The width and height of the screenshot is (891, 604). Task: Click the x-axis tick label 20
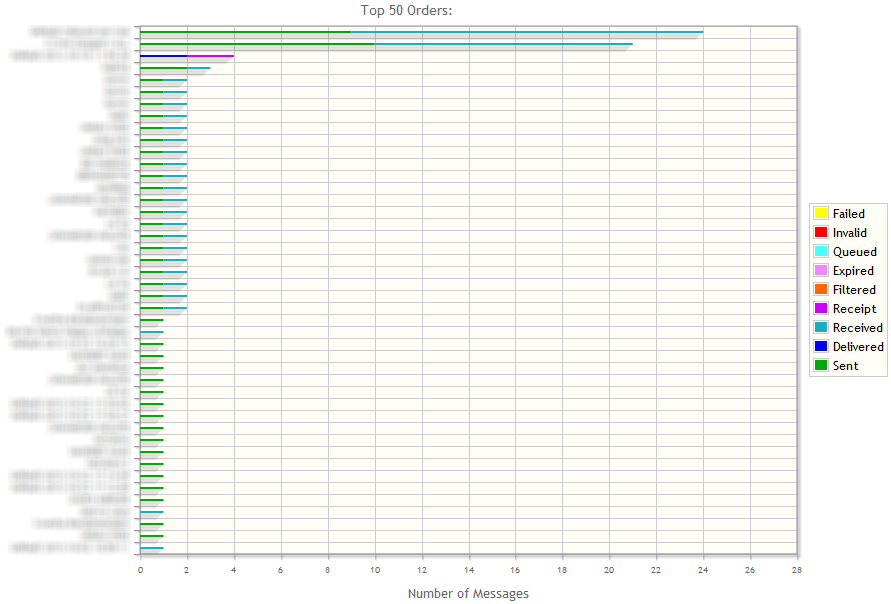609,569
